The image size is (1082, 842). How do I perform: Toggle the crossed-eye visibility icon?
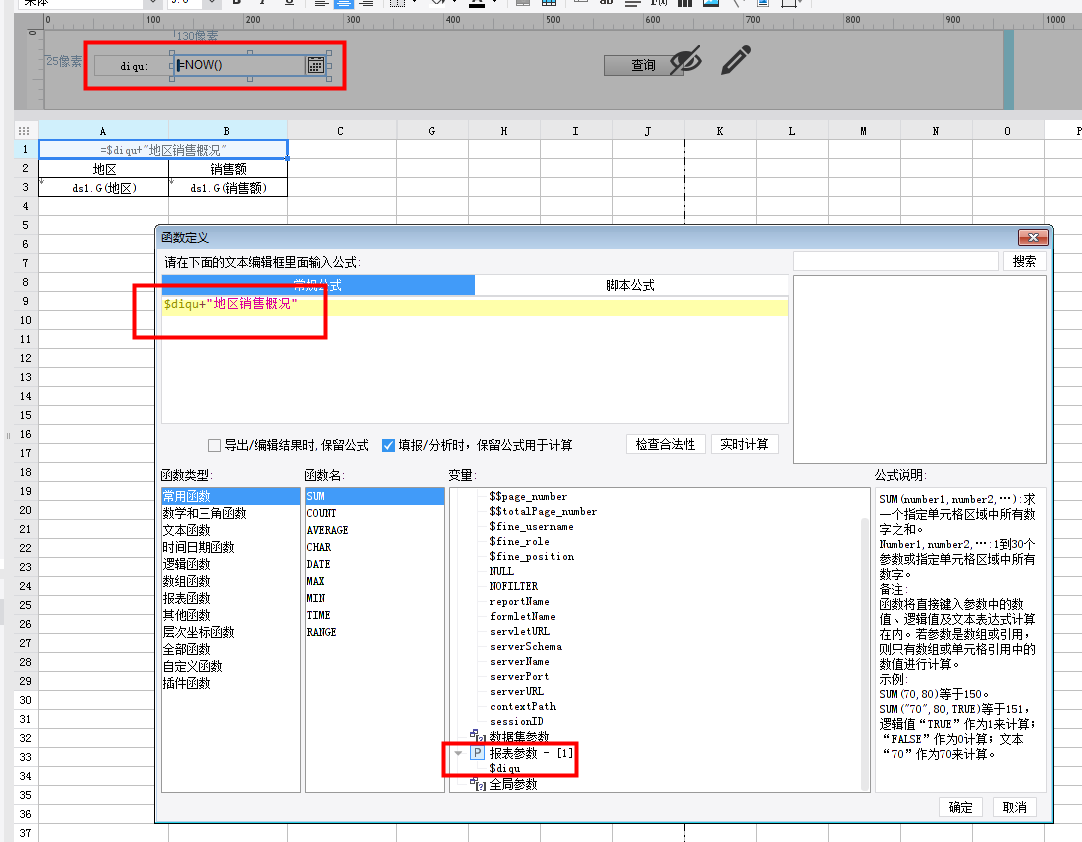pyautogui.click(x=685, y=62)
